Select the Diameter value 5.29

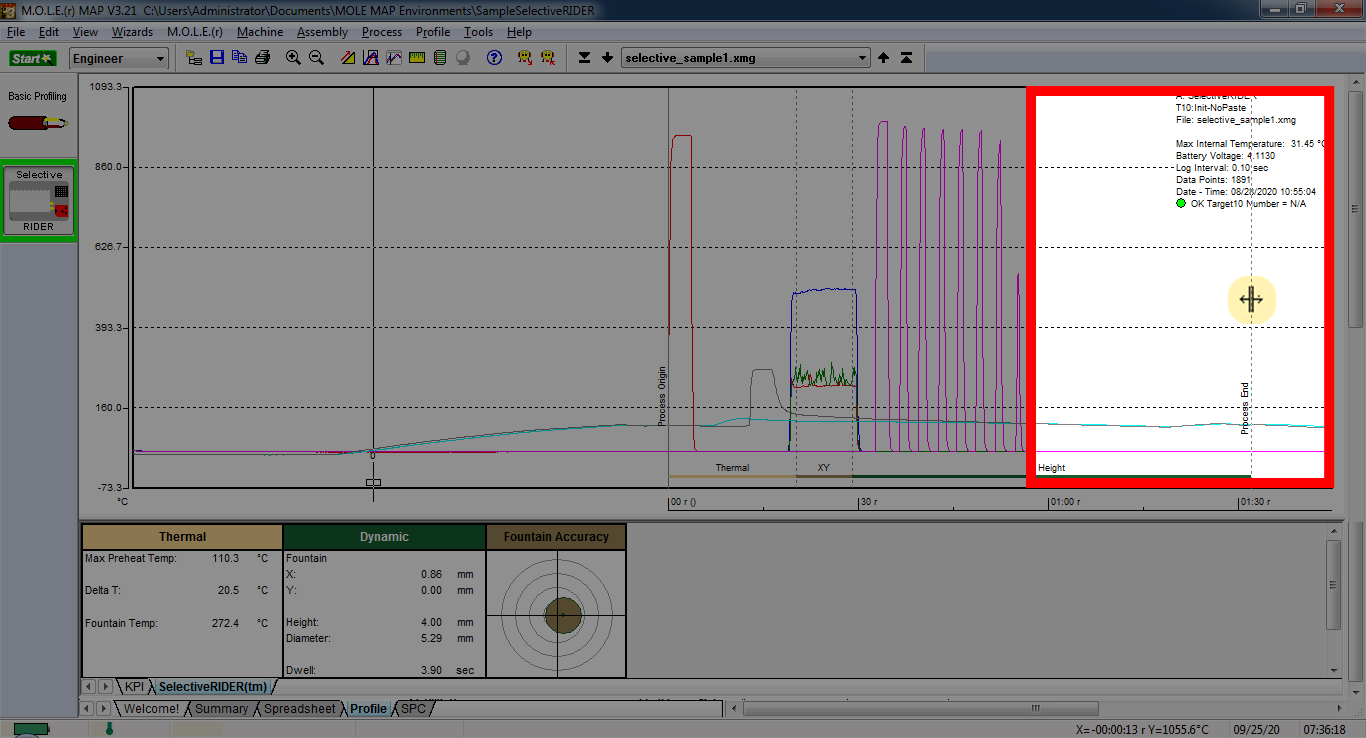point(433,638)
